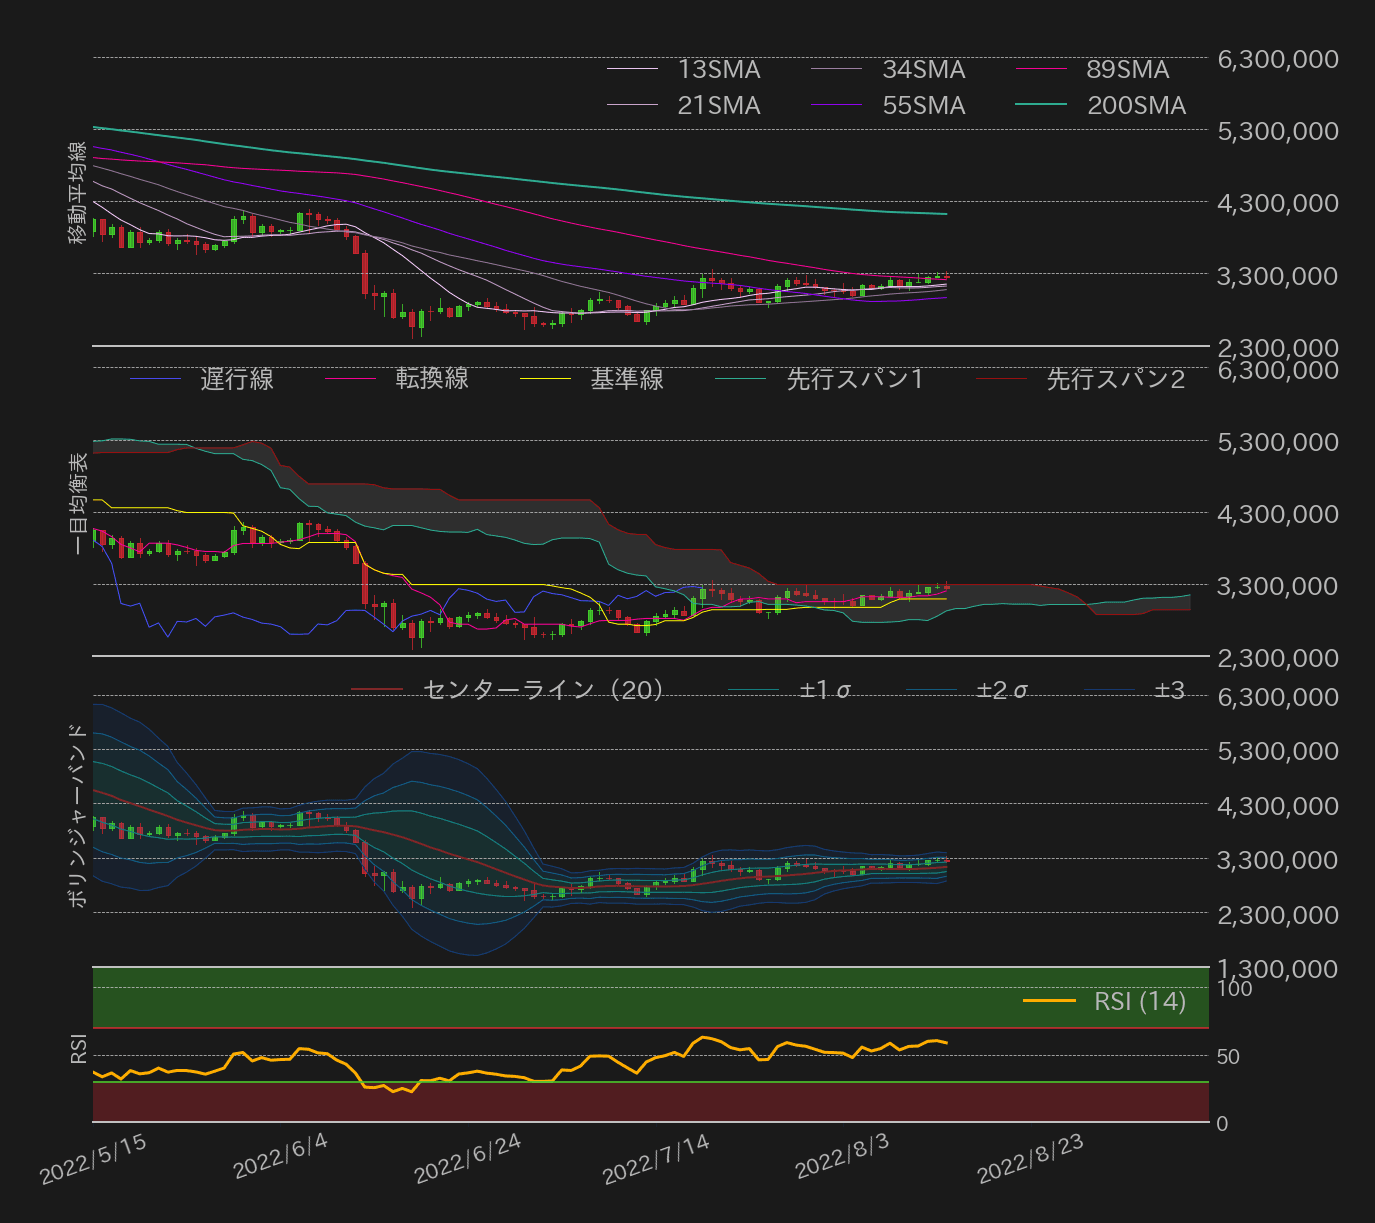Viewport: 1375px width, 1223px height.
Task: Select the 一目均衡表 axis title
Action: pos(79,504)
